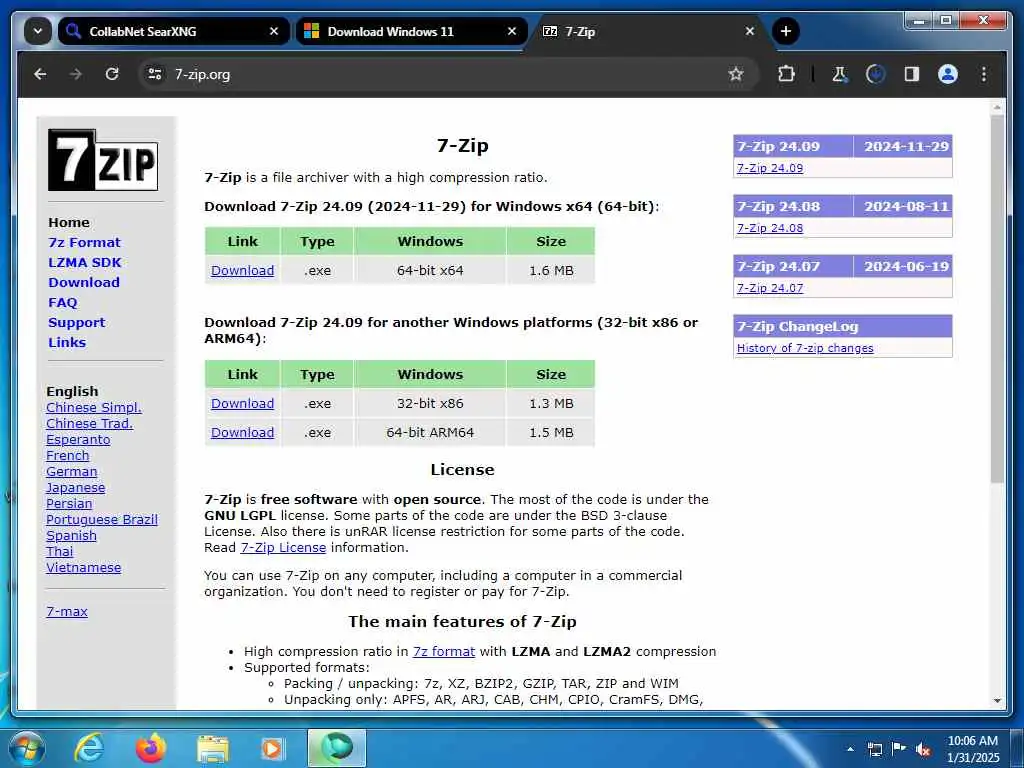Switch language to French

[x=67, y=455]
